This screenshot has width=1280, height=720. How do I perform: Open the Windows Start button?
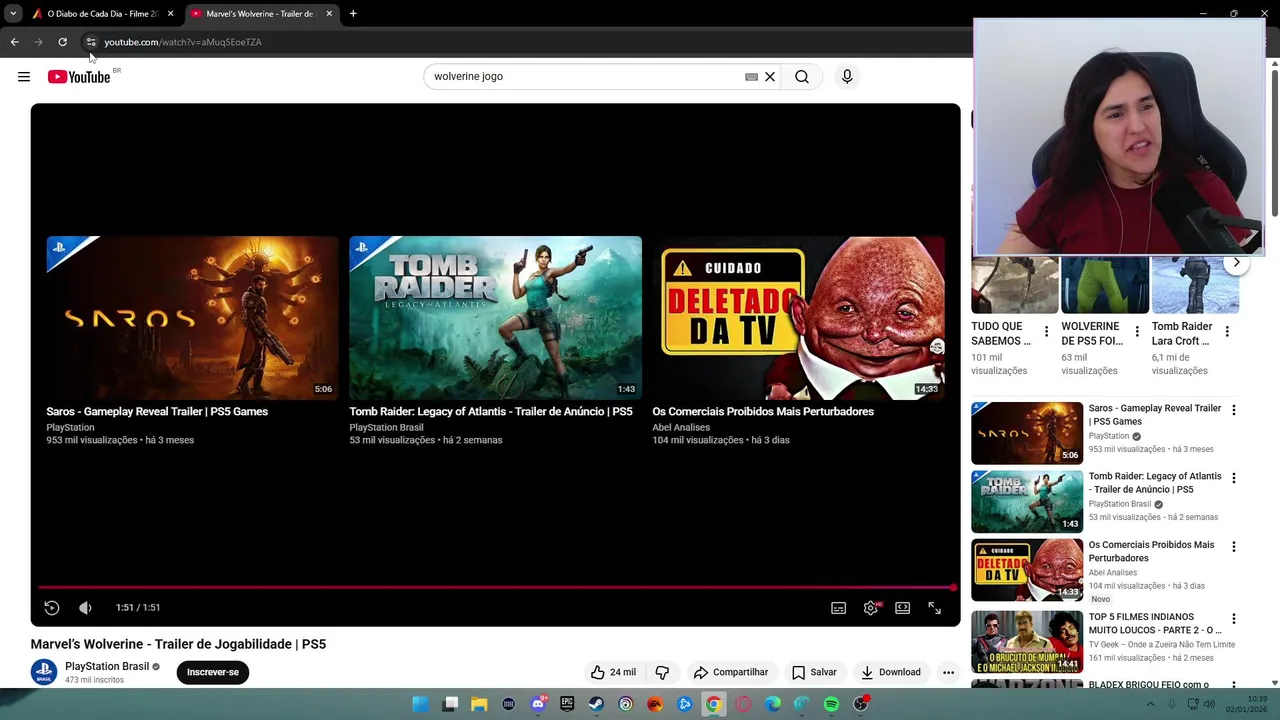click(421, 704)
